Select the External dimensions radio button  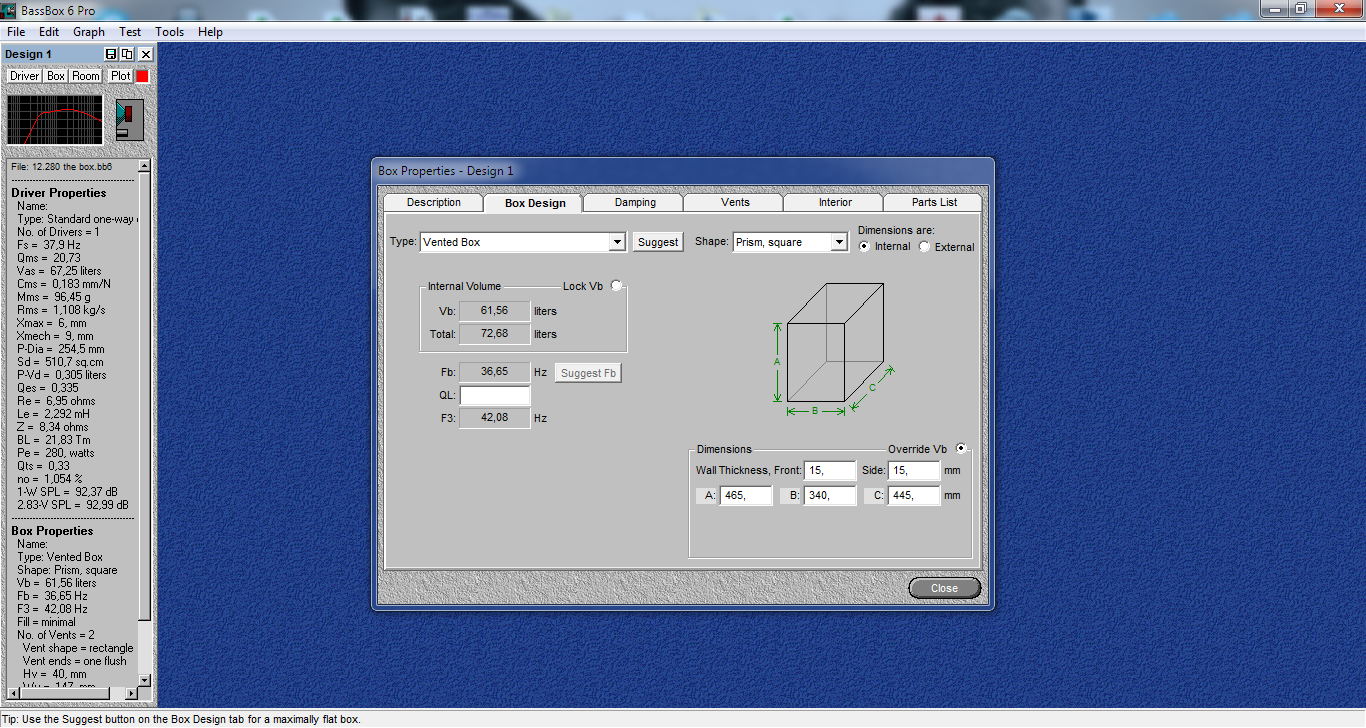point(924,246)
